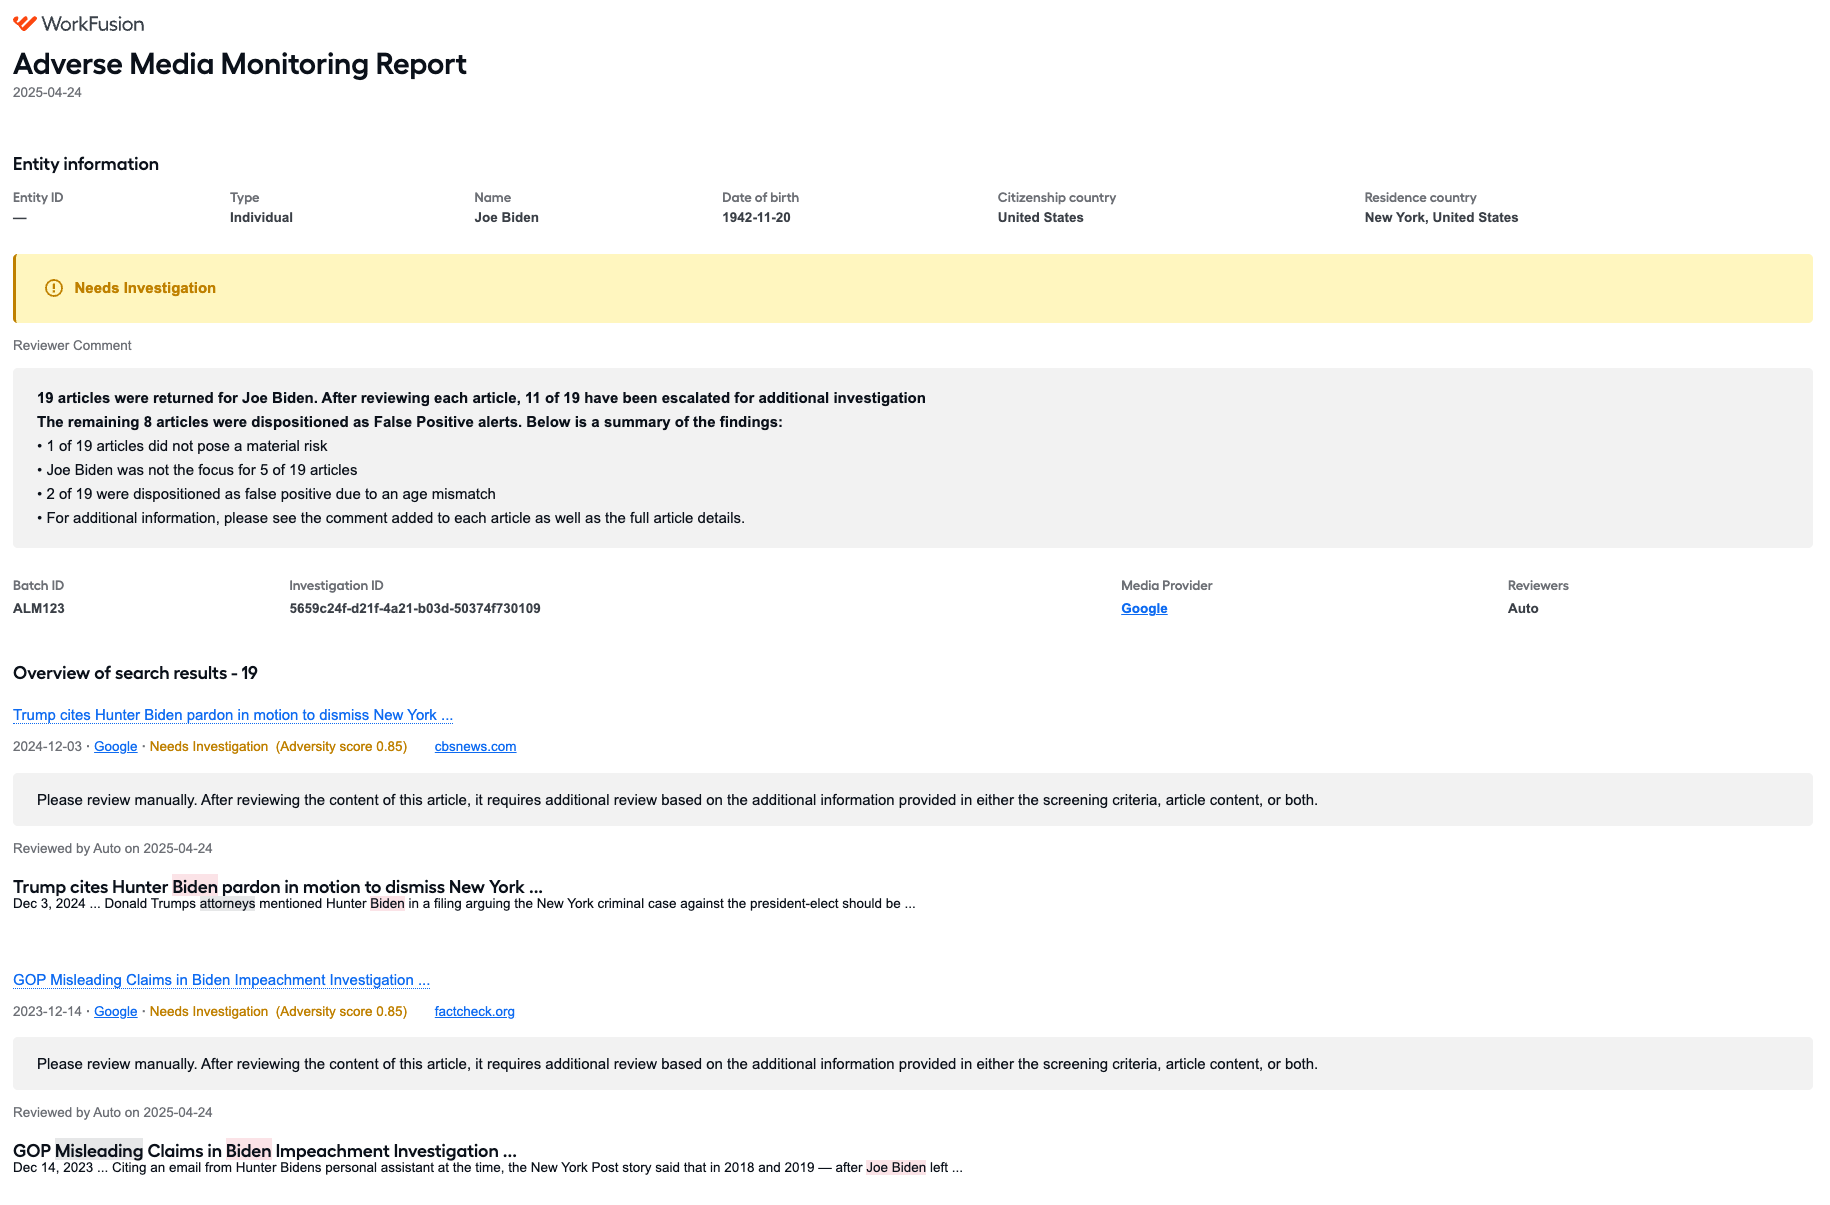Image resolution: width=1830 pixels, height=1205 pixels.
Task: Click the Entity information heading
Action: 86,164
